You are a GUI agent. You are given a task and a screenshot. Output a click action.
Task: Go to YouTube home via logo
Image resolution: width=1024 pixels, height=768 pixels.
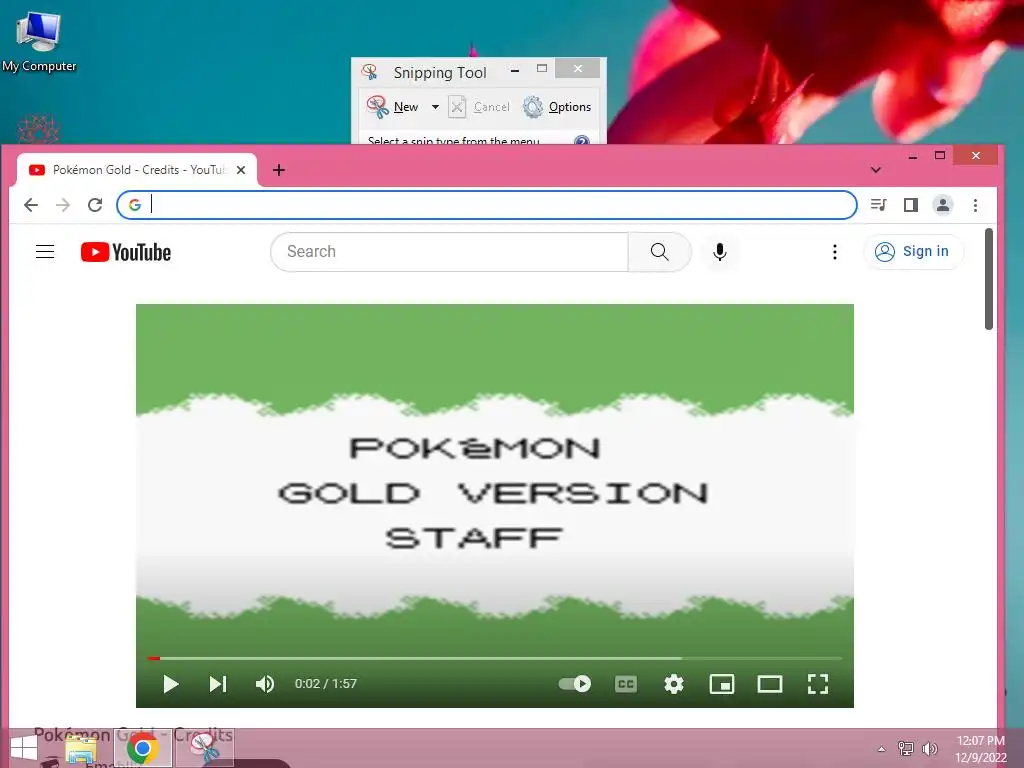click(126, 252)
